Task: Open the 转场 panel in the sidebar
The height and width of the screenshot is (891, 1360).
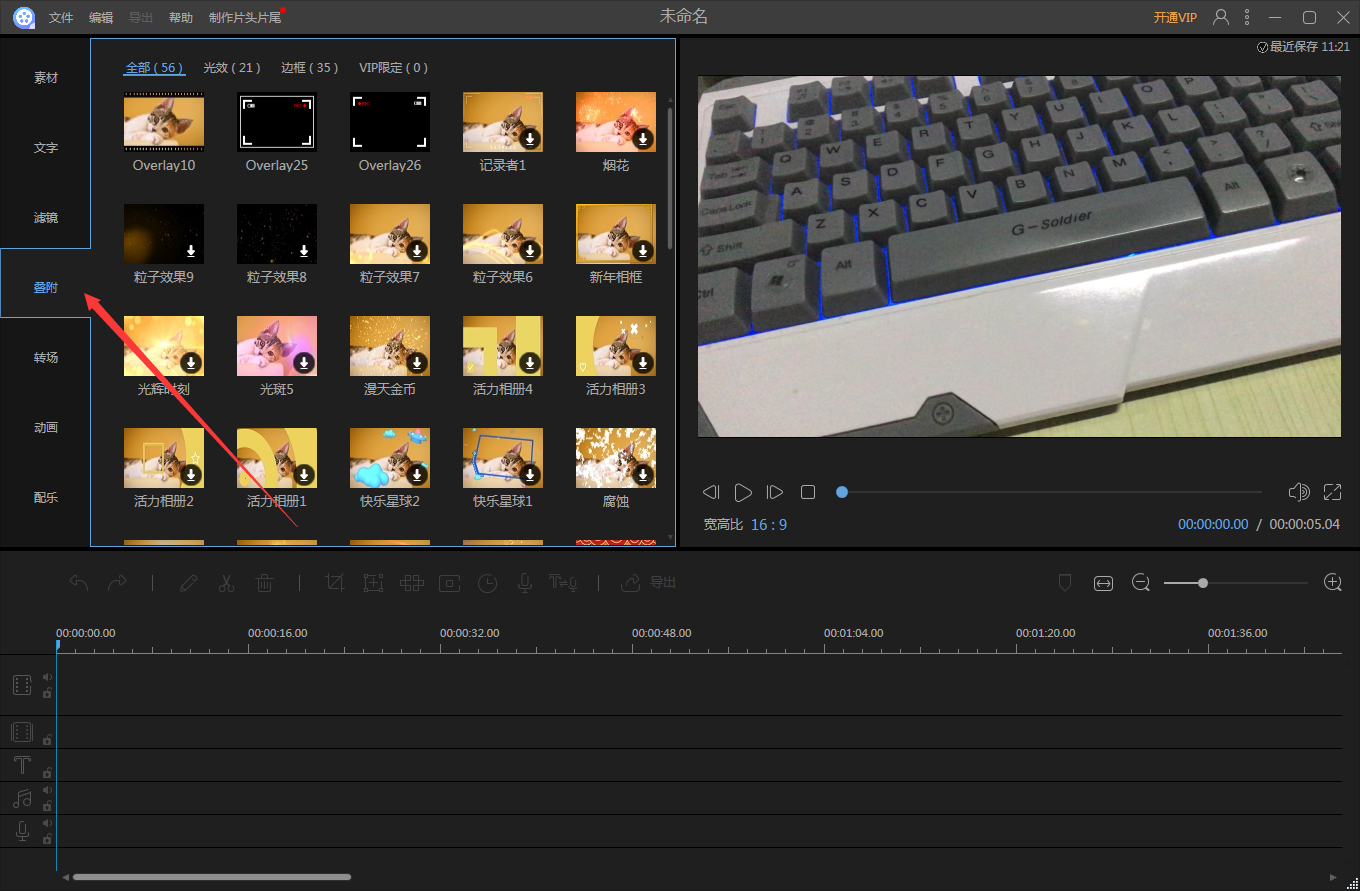Action: [46, 357]
